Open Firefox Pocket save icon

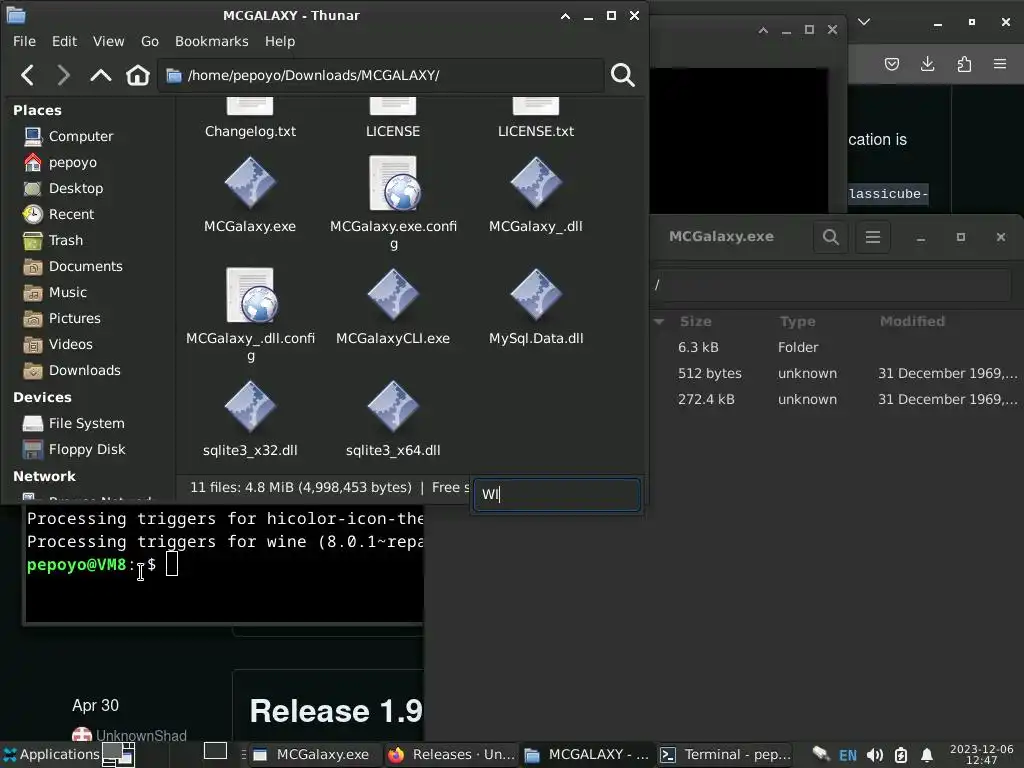(x=891, y=64)
